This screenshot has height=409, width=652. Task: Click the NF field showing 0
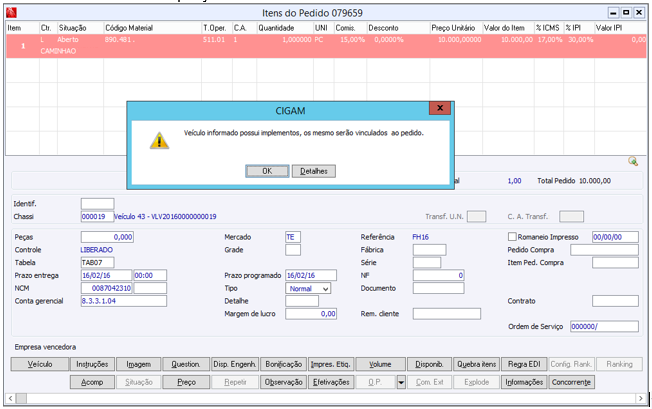(x=439, y=275)
